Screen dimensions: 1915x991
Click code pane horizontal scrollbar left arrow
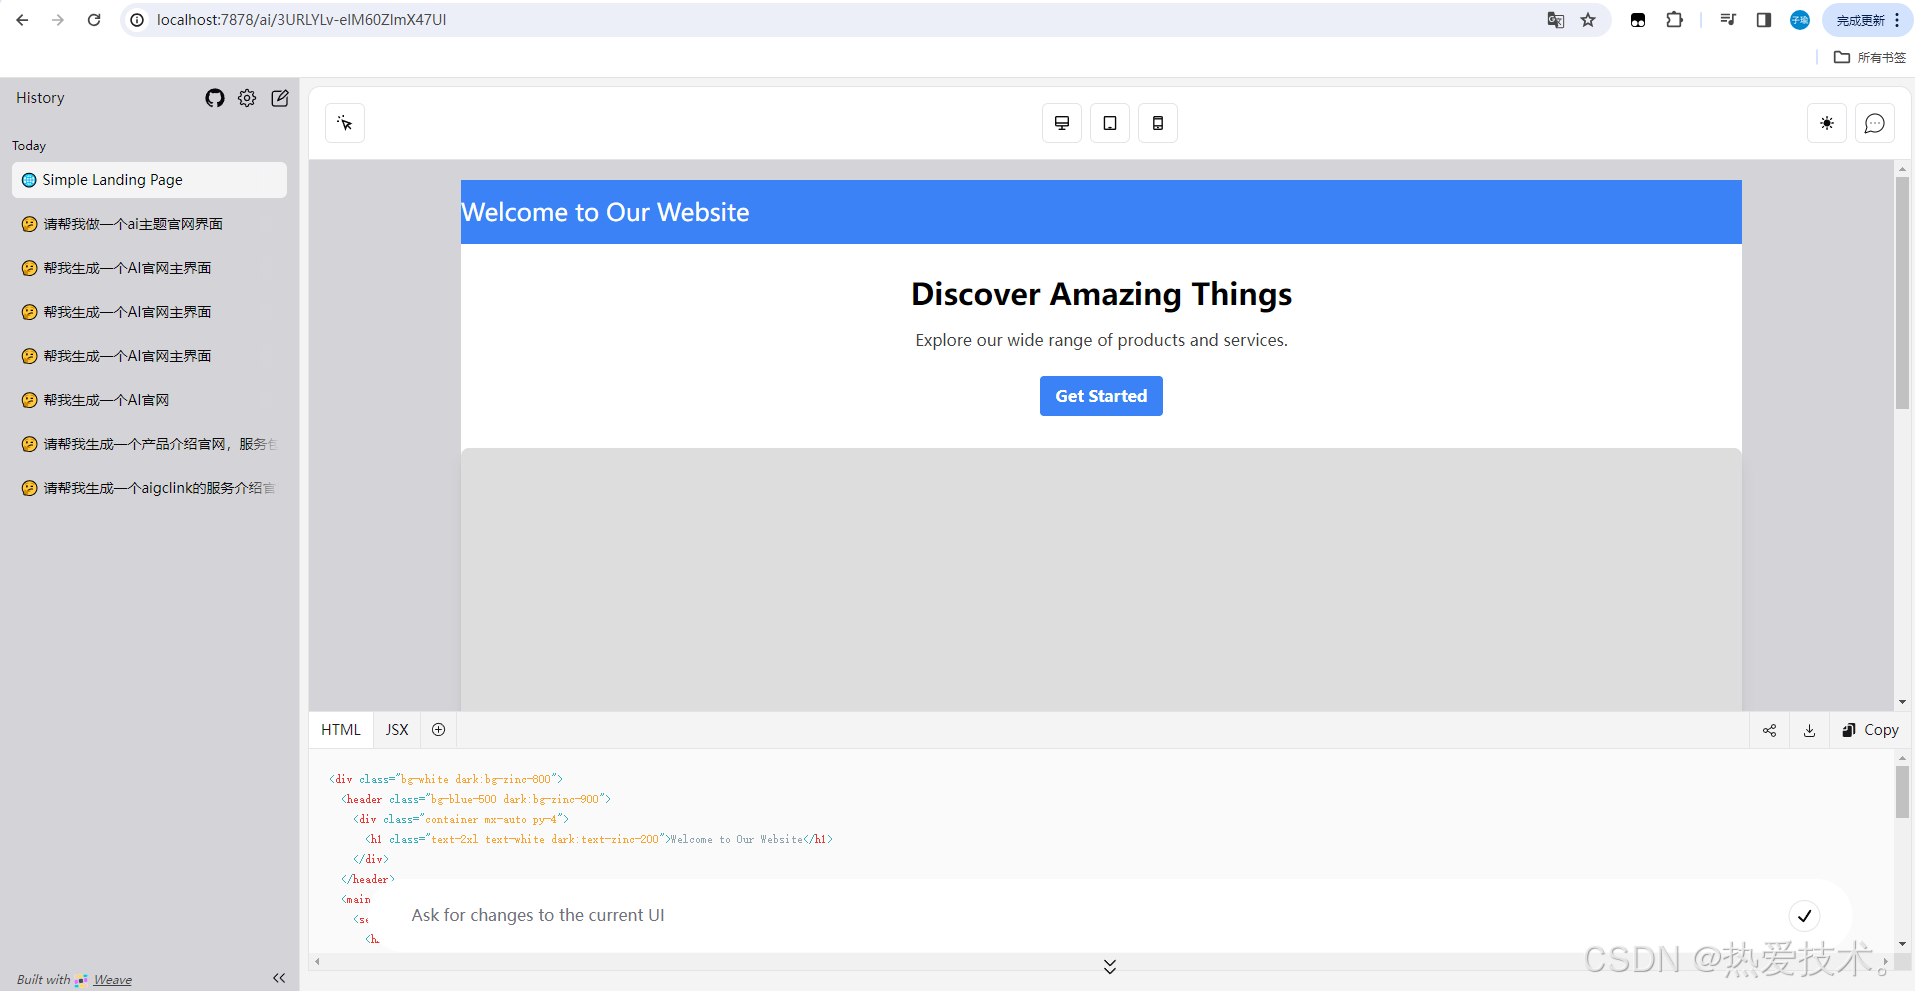click(317, 962)
